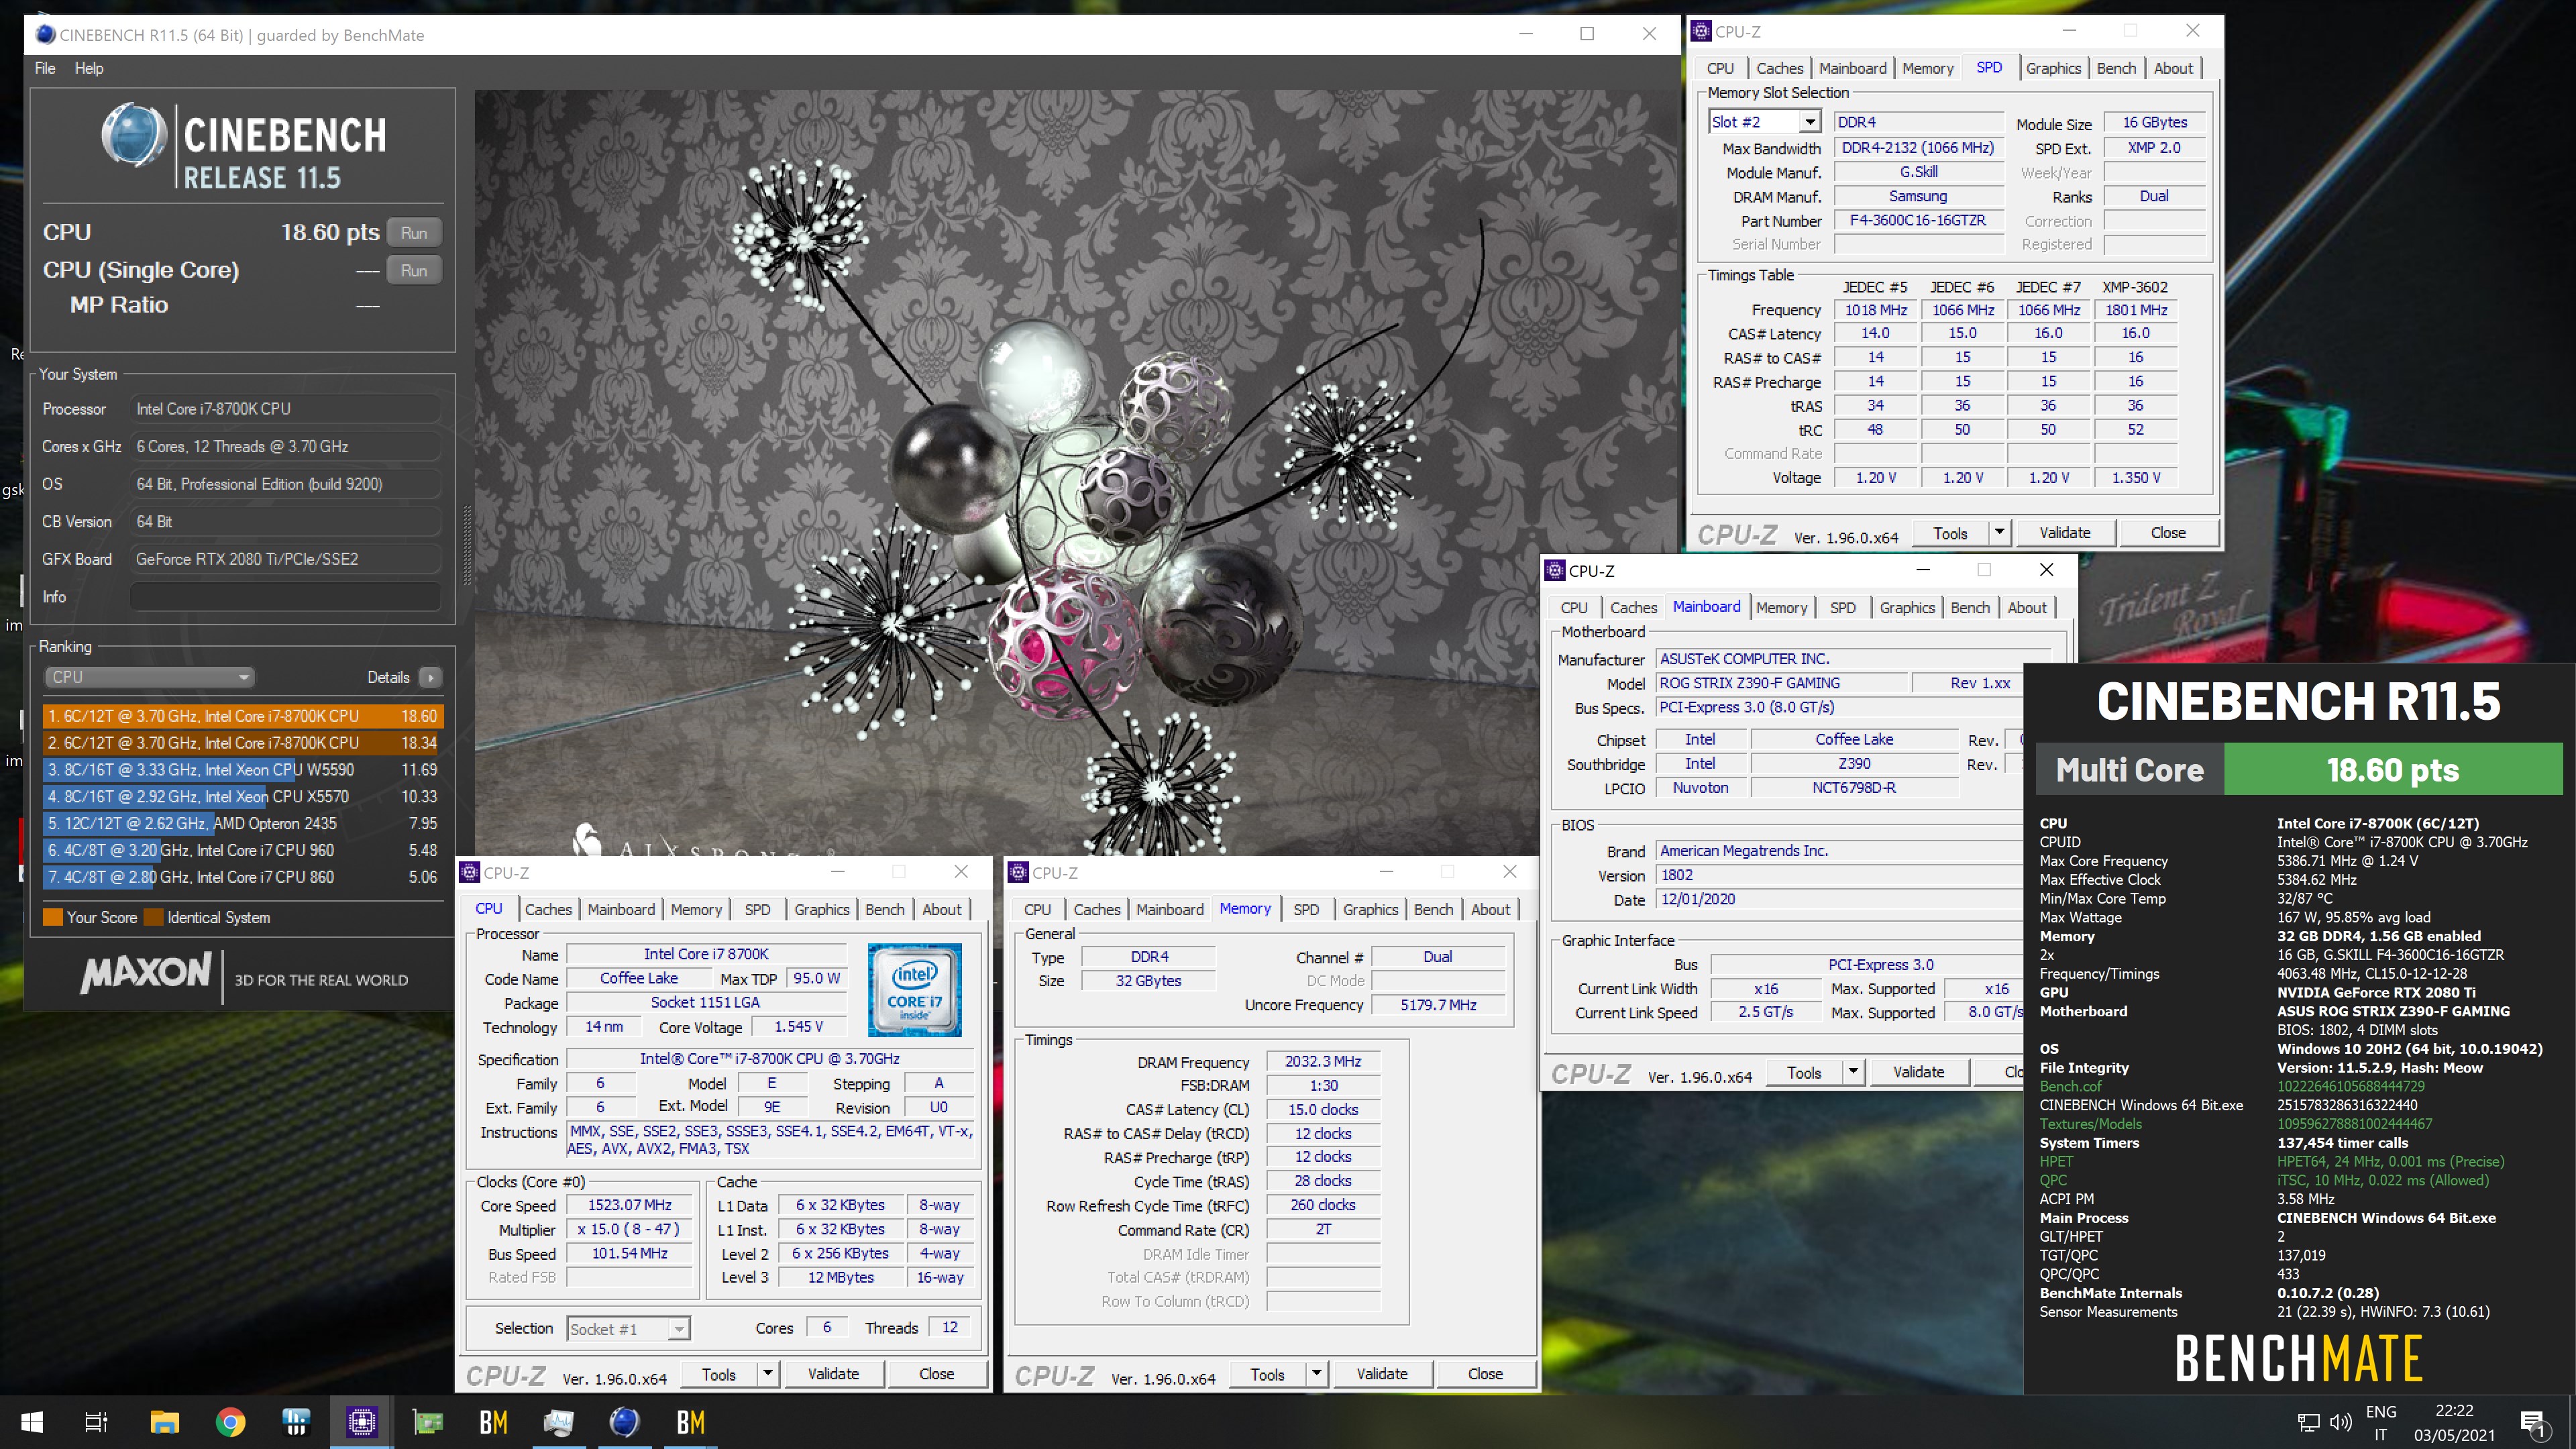Open the Windows Start menu

pos(32,1422)
